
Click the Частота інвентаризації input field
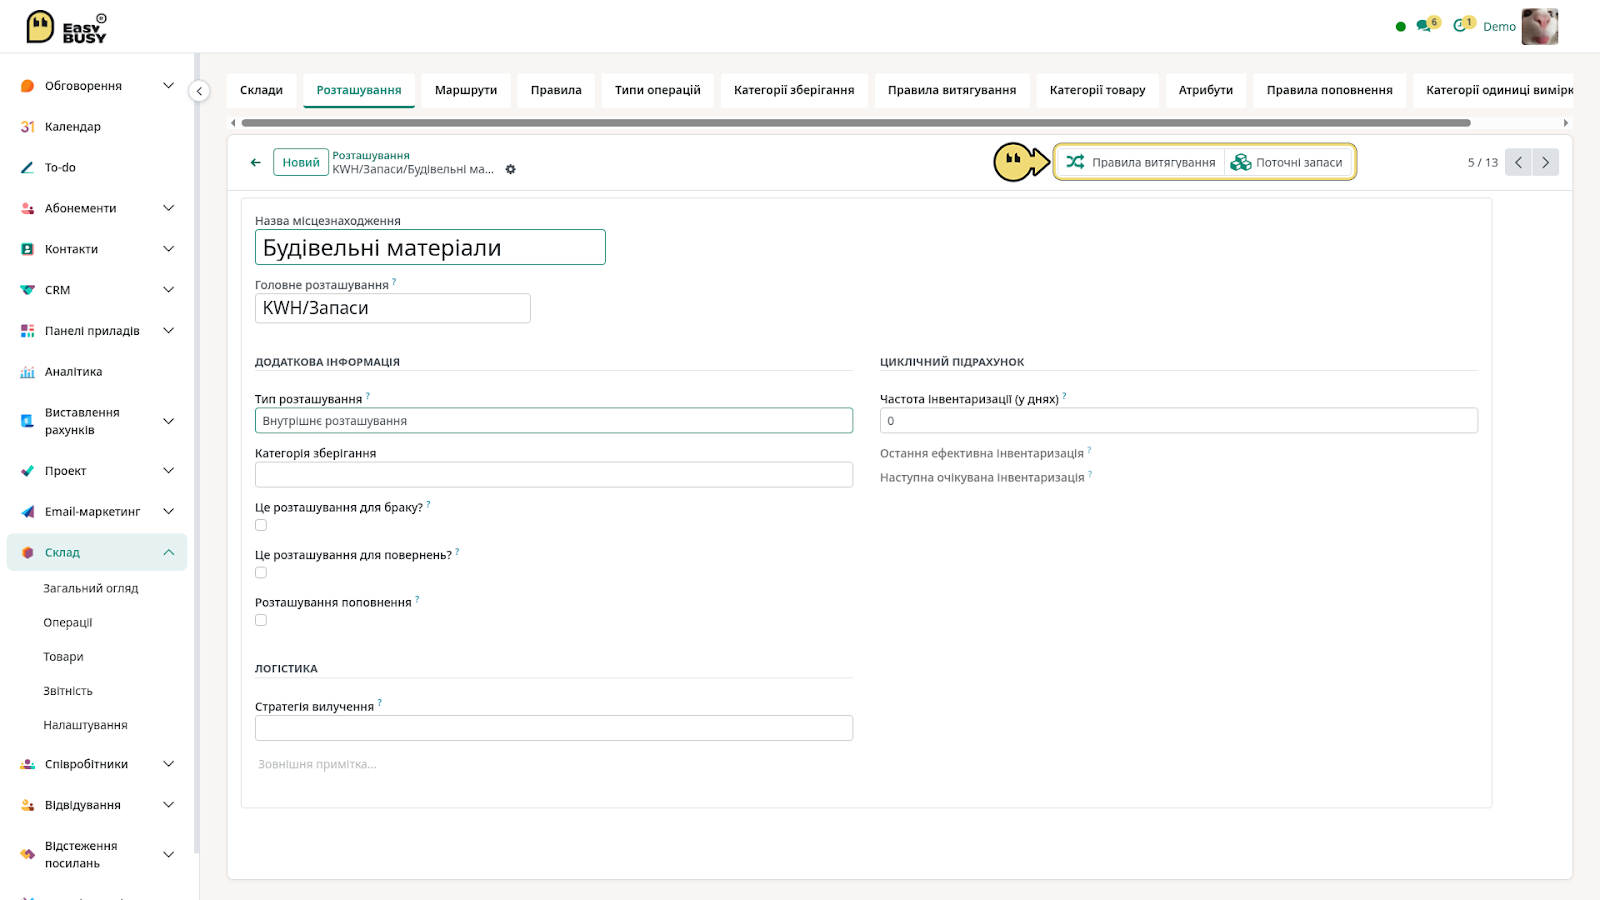(x=1179, y=421)
